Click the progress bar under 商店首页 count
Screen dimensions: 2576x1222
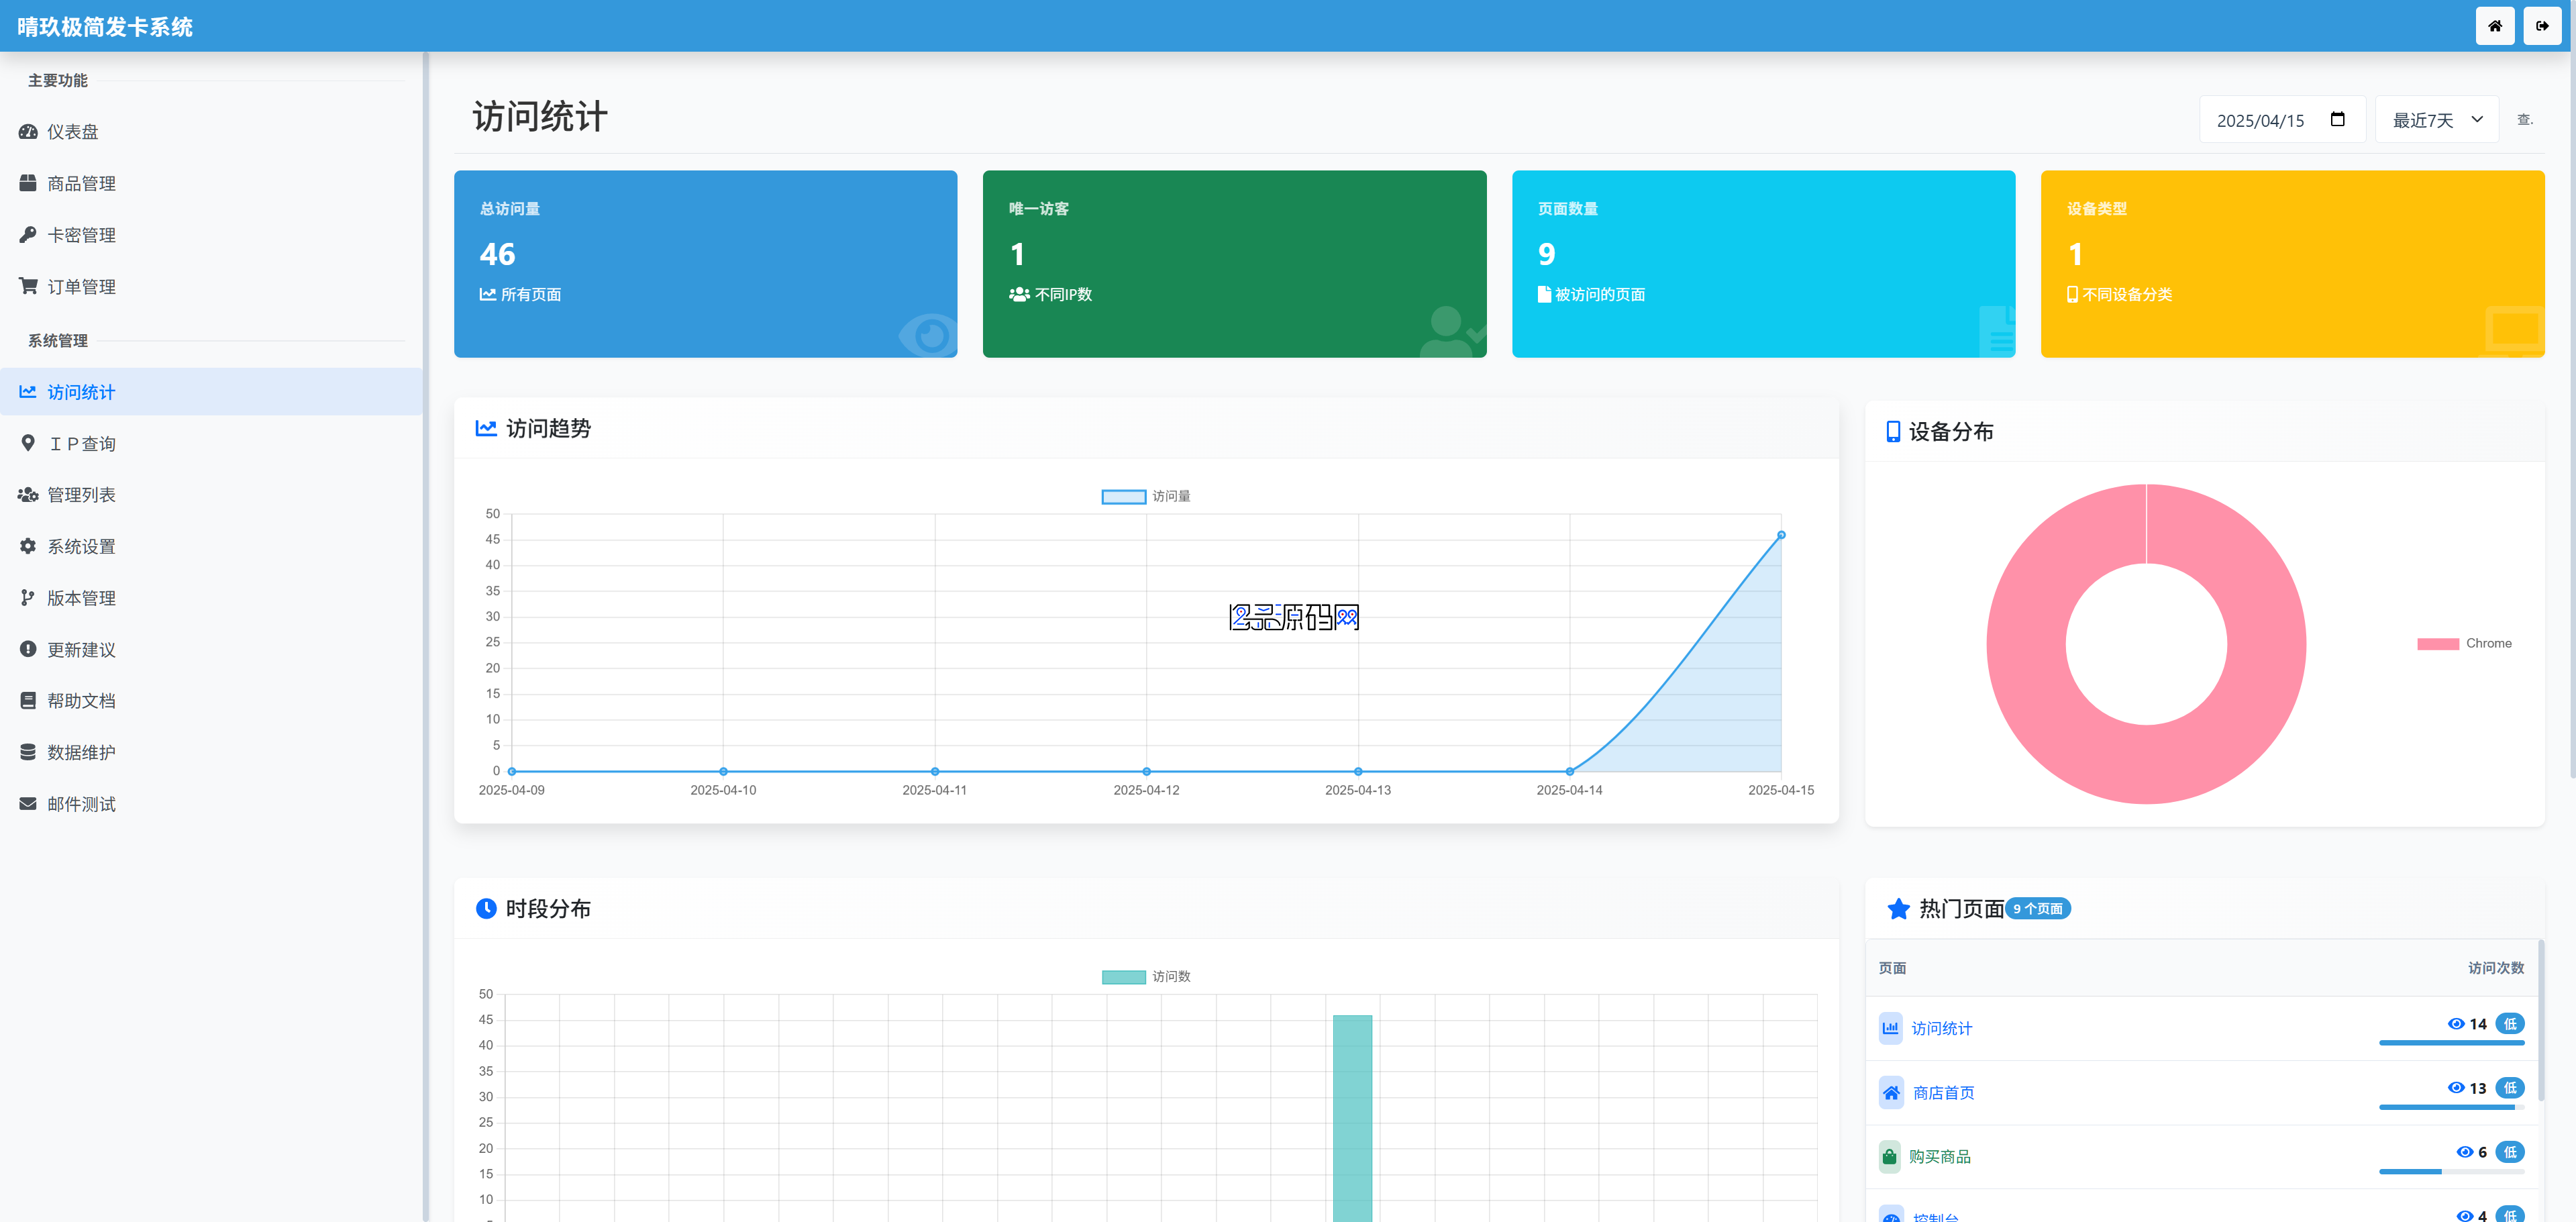tap(2451, 1107)
